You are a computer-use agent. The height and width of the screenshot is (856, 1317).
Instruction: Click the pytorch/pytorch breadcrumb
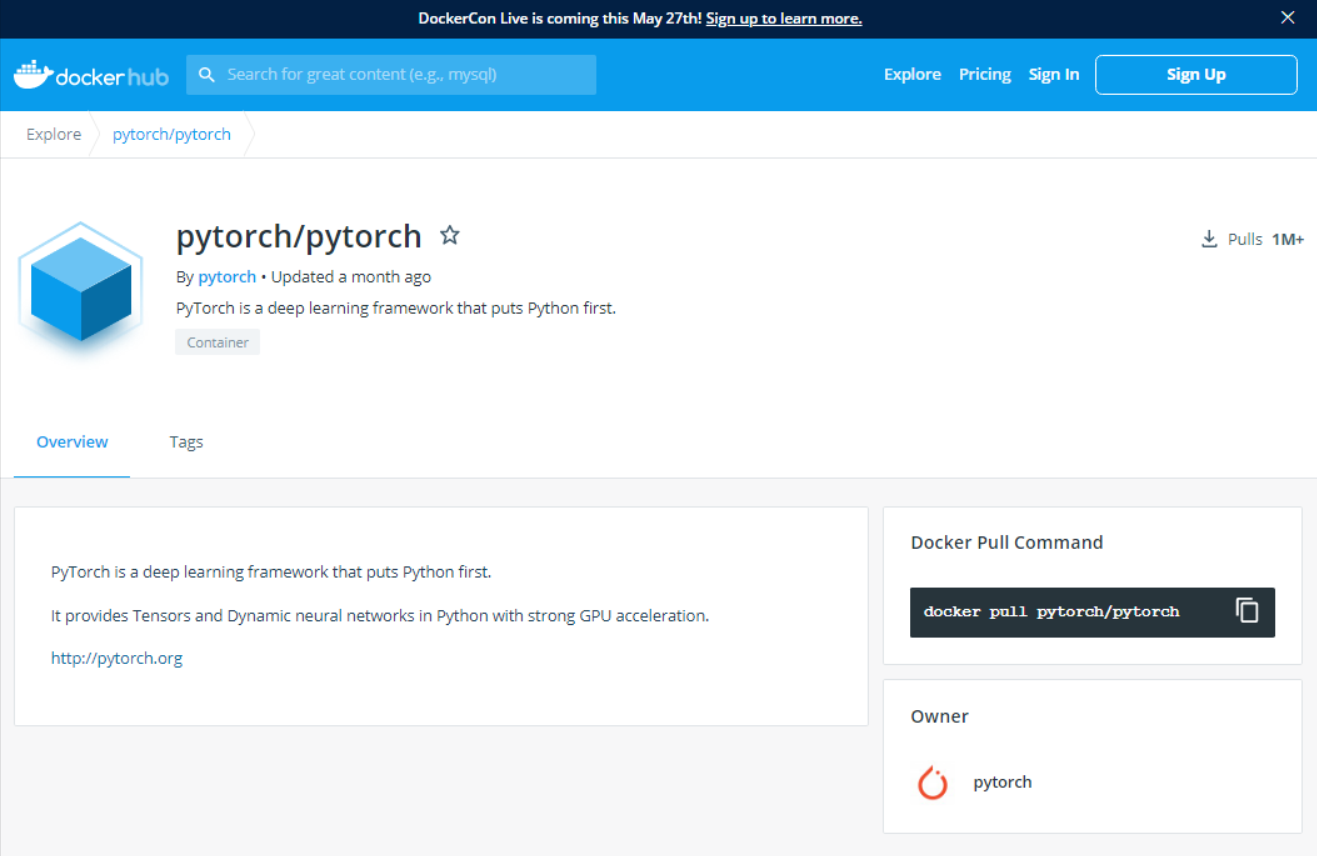(172, 135)
